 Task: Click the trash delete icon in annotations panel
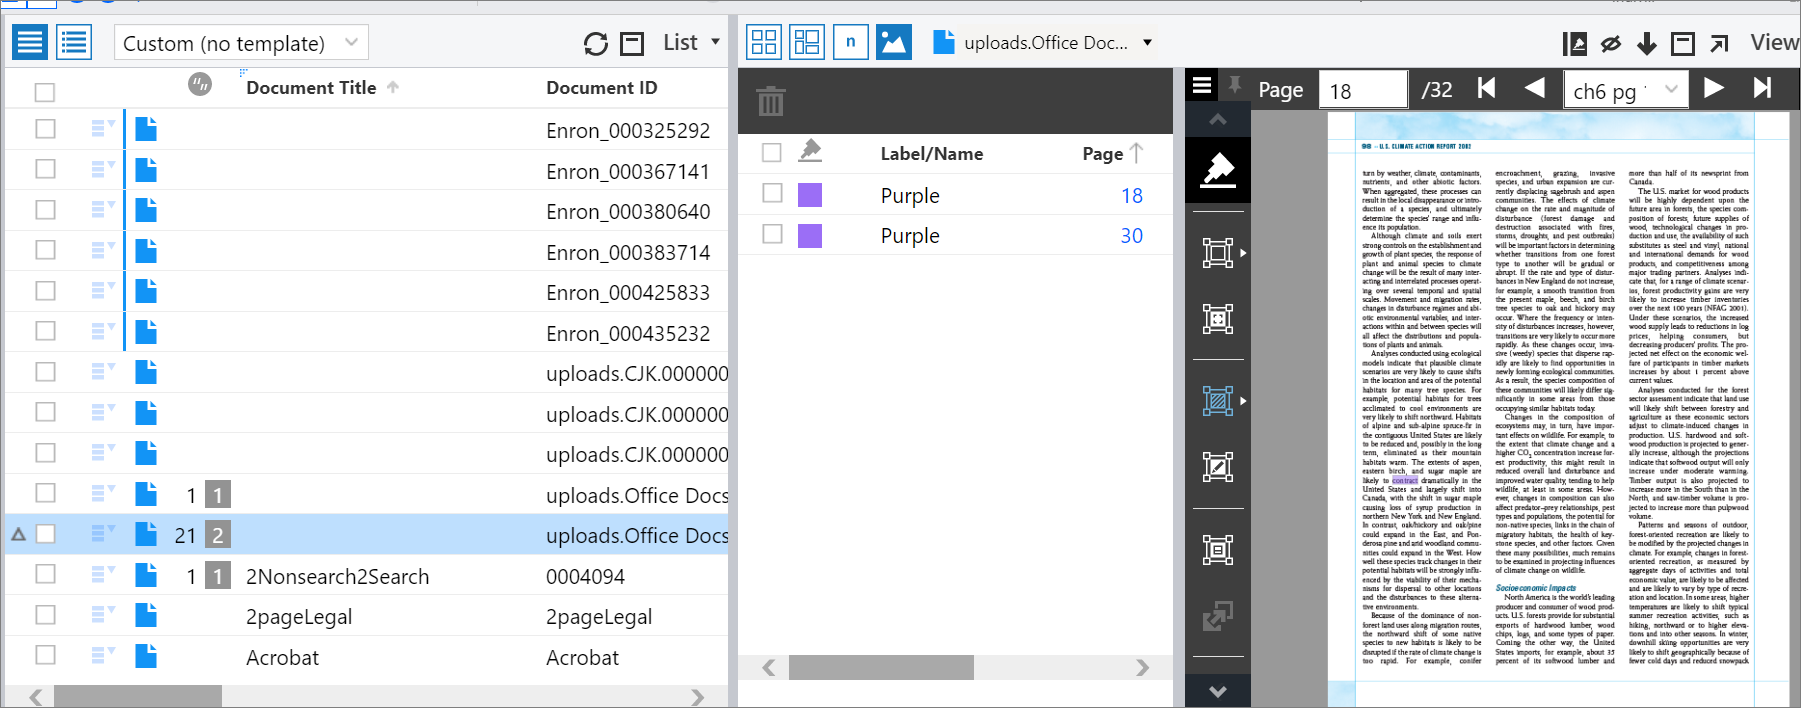click(770, 101)
